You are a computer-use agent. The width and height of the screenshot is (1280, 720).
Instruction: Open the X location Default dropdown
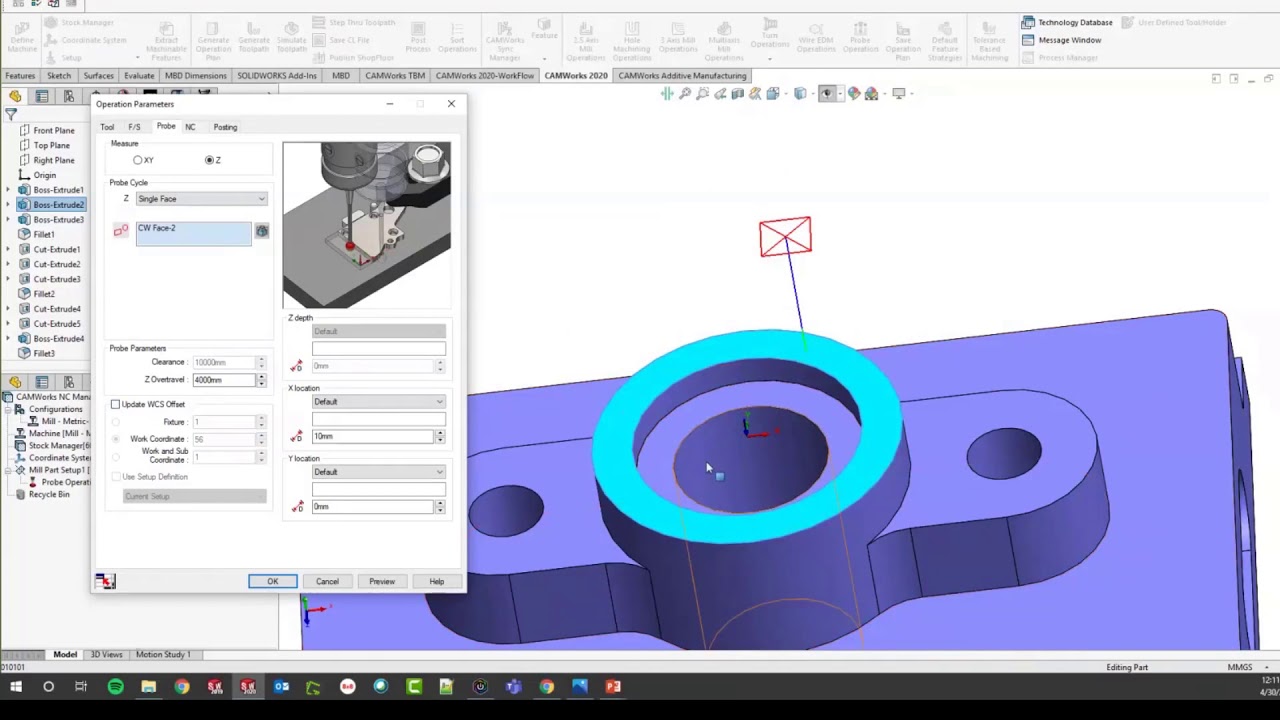tap(378, 402)
